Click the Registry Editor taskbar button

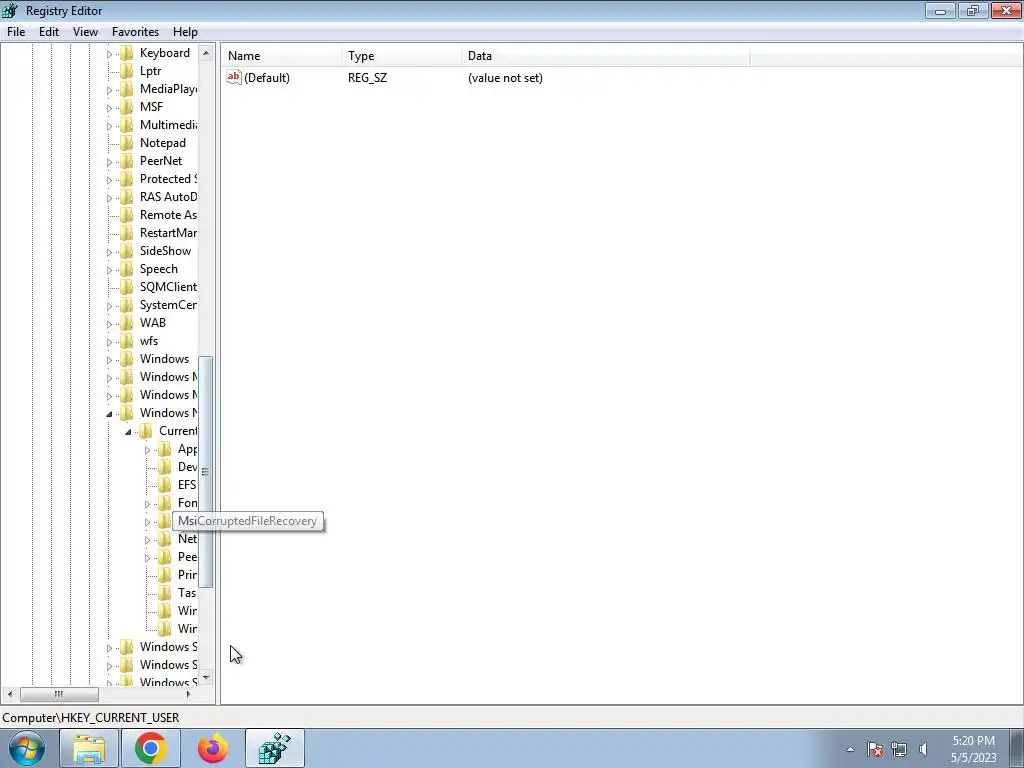[275, 748]
